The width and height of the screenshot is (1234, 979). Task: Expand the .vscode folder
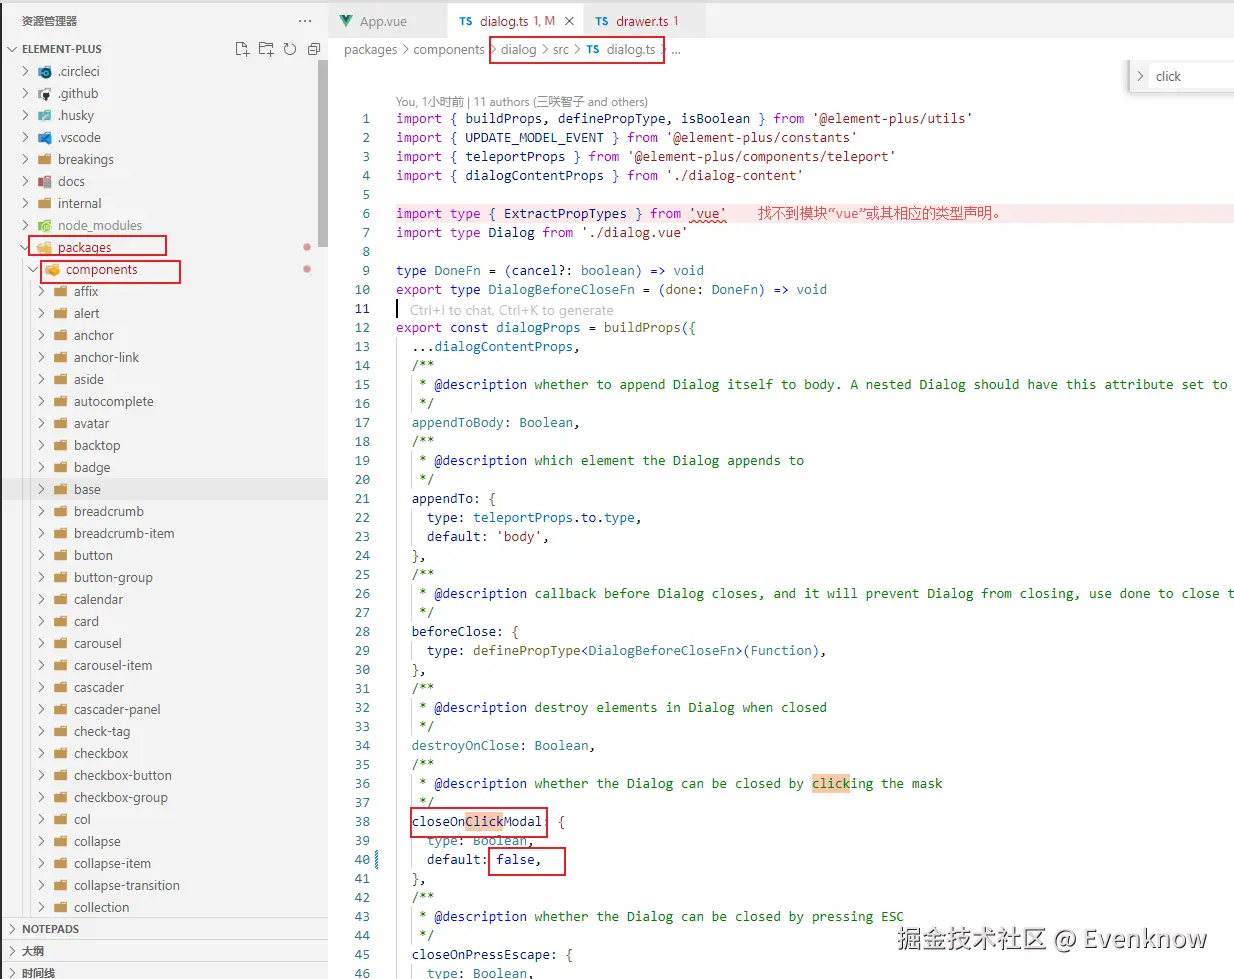tap(25, 137)
